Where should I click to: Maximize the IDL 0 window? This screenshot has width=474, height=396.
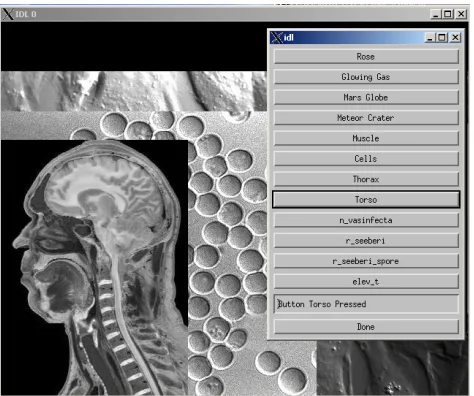pyautogui.click(x=448, y=14)
